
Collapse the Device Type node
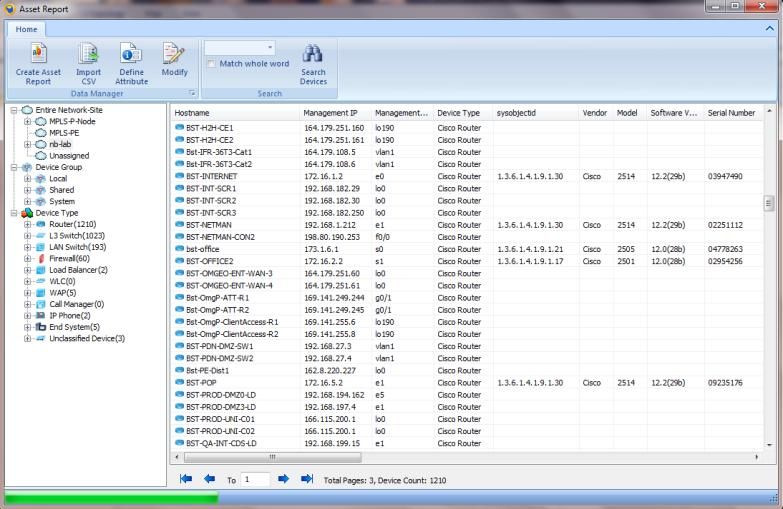tap(14, 213)
